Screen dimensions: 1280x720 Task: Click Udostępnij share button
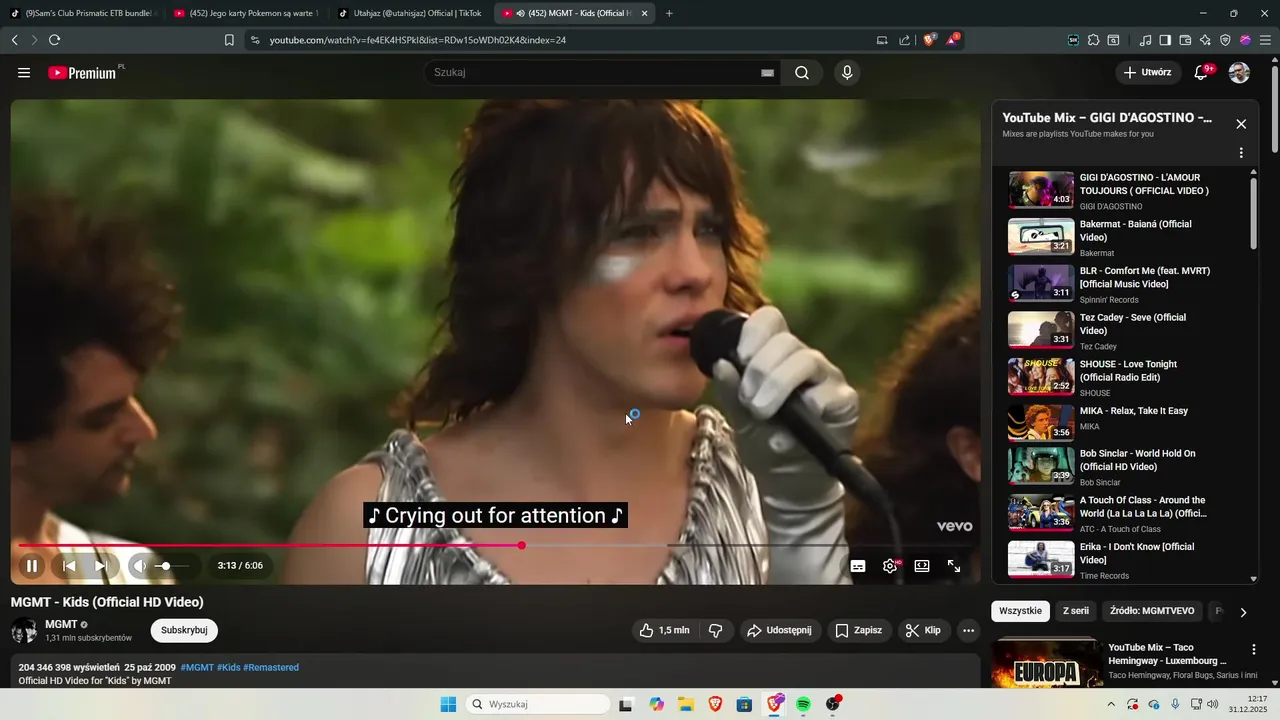click(x=780, y=630)
